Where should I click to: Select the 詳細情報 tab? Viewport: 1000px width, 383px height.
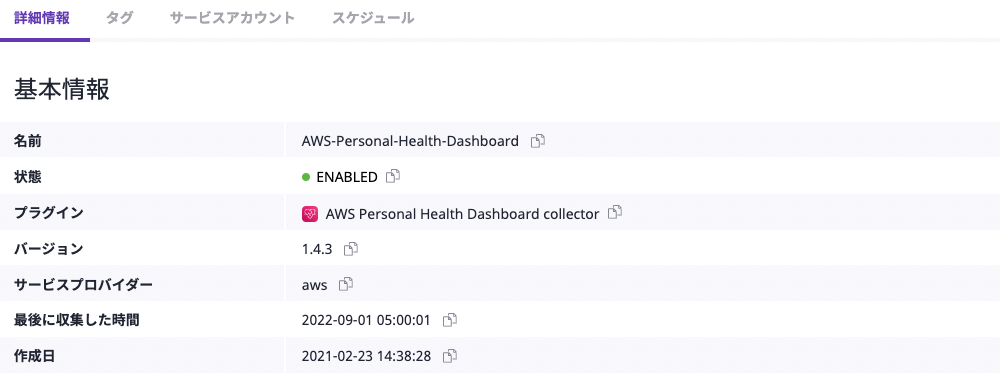click(x=41, y=18)
